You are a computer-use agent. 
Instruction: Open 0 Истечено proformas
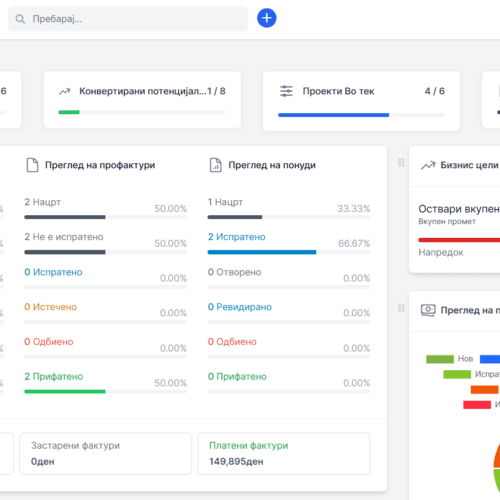(x=51, y=307)
